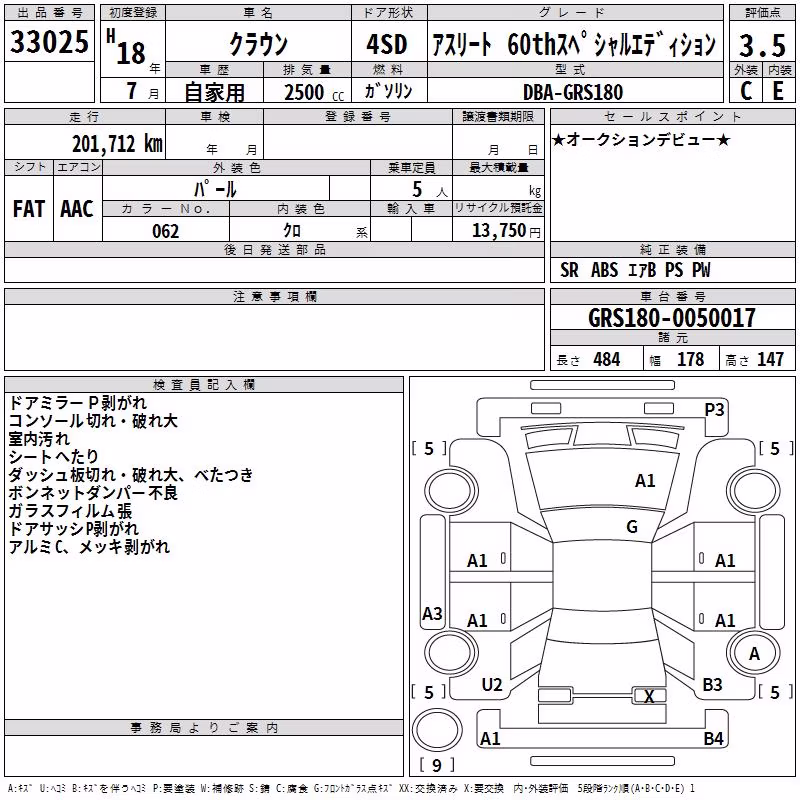Click the note 室内汚れ
The width and height of the screenshot is (800, 800).
point(39,439)
